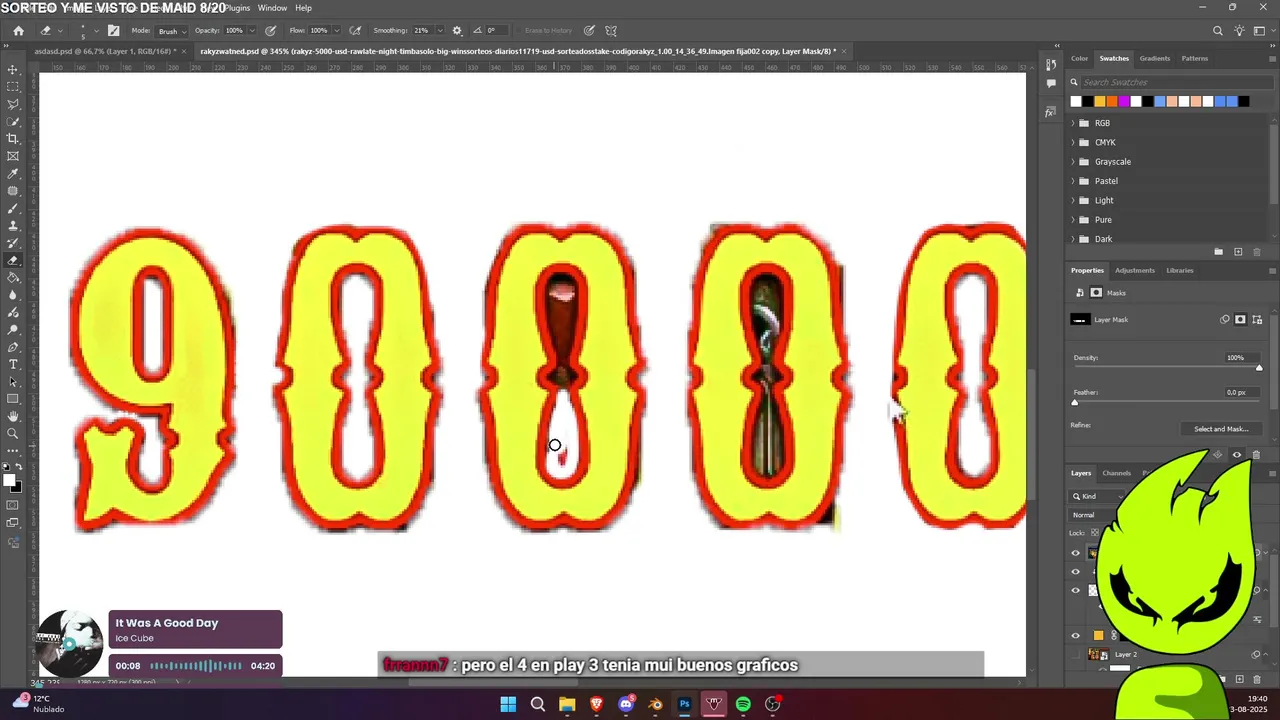Toggle mask visibility eye in Properties
1280x720 pixels.
tap(1237, 455)
